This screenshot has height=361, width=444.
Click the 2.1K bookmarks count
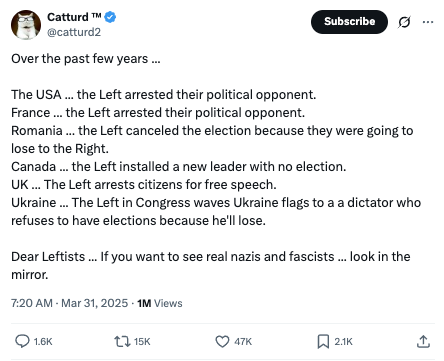343,342
